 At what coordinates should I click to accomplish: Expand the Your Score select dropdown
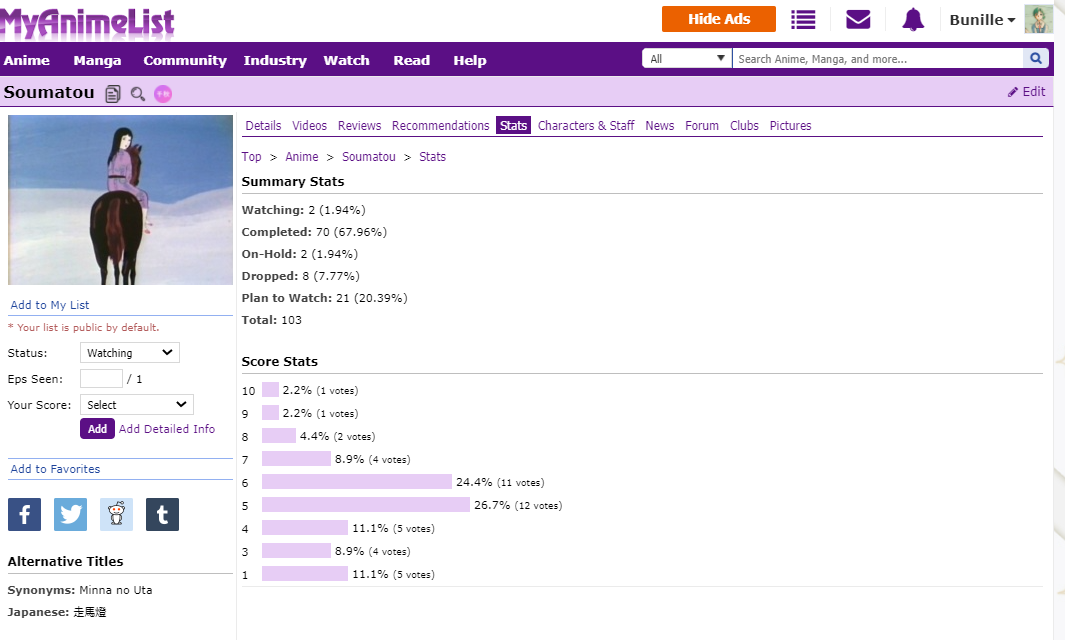(x=136, y=405)
